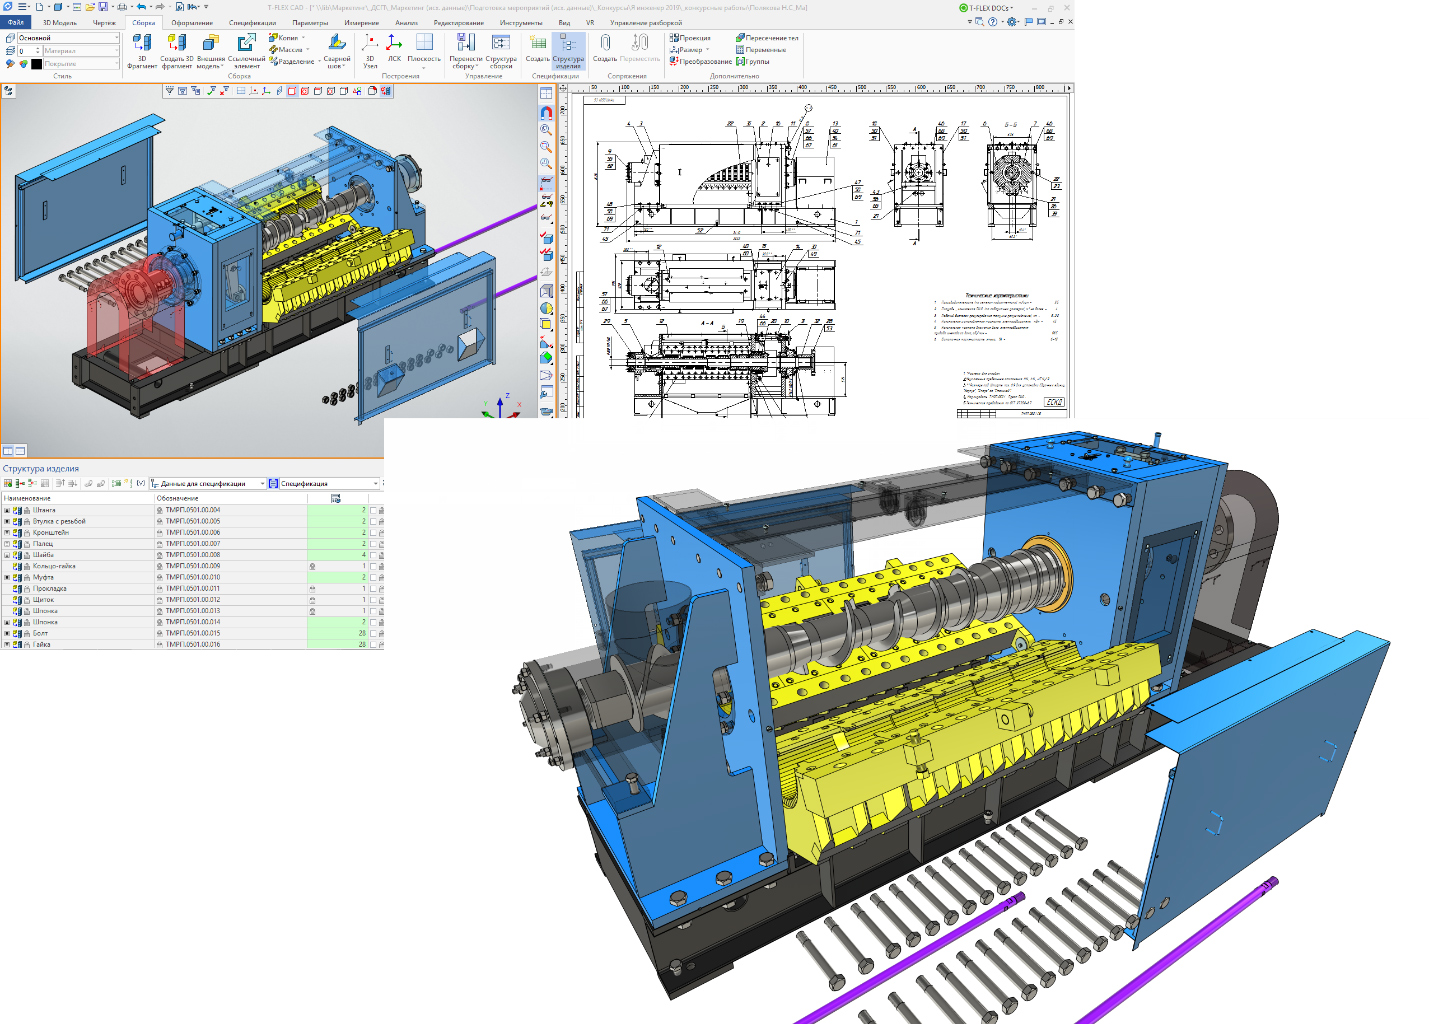Switch to the Спецификация ribbon tab
The height and width of the screenshot is (1028, 1429).
[252, 22]
